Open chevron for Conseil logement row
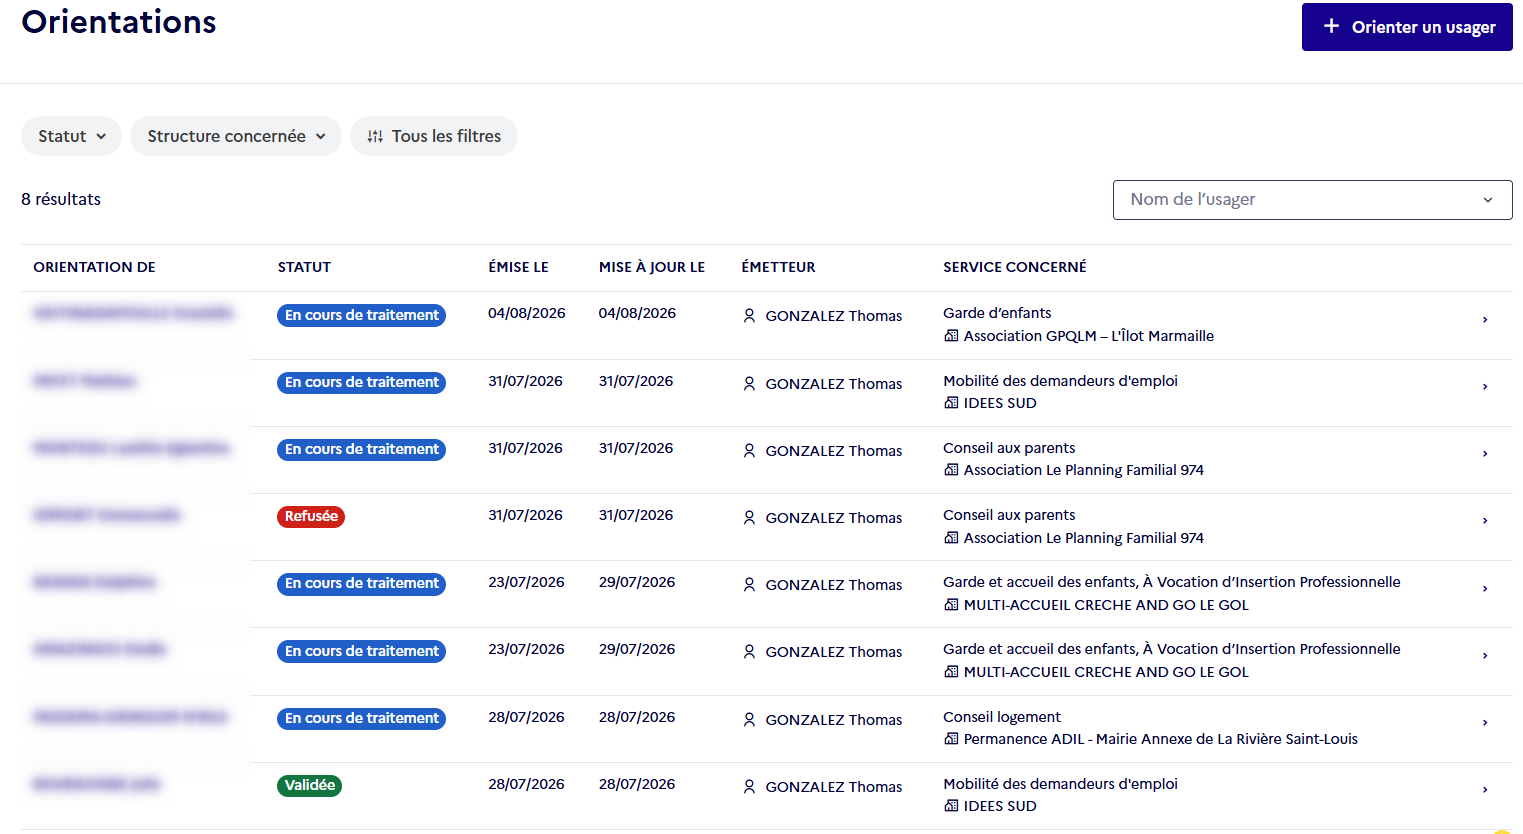The width and height of the screenshot is (1523, 834). [1485, 723]
